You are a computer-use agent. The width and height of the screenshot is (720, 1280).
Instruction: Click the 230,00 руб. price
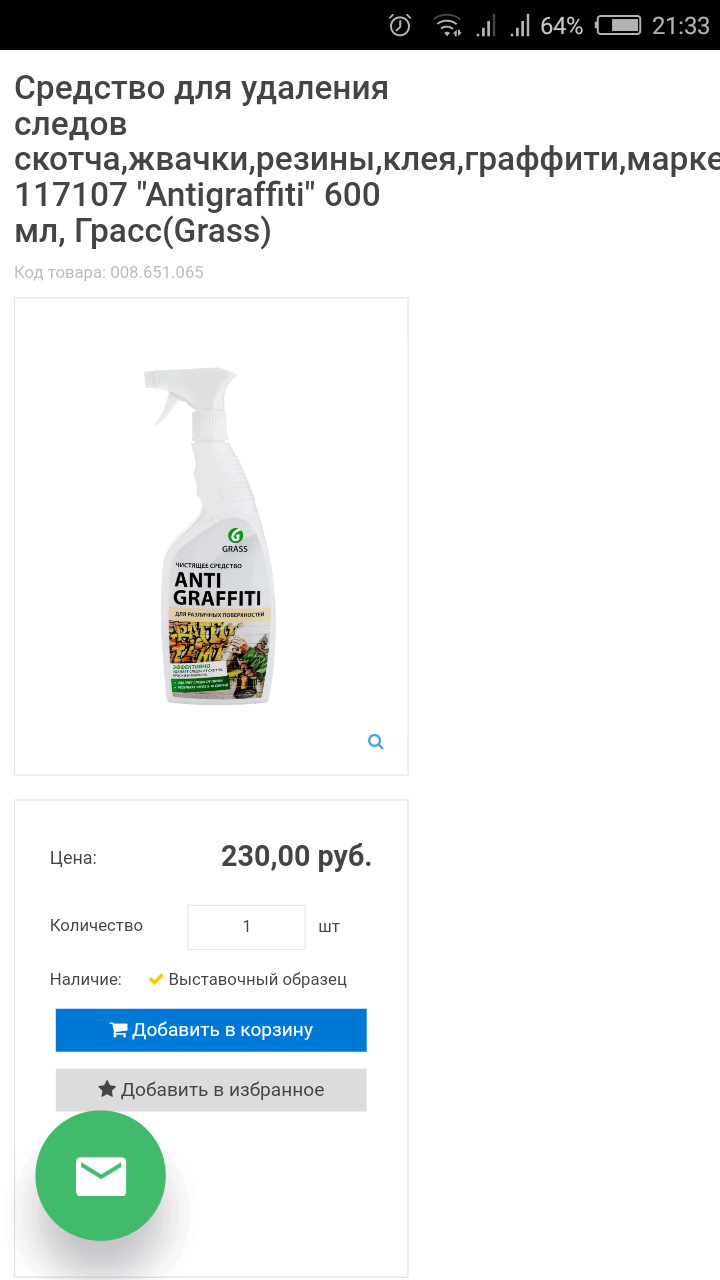[296, 857]
